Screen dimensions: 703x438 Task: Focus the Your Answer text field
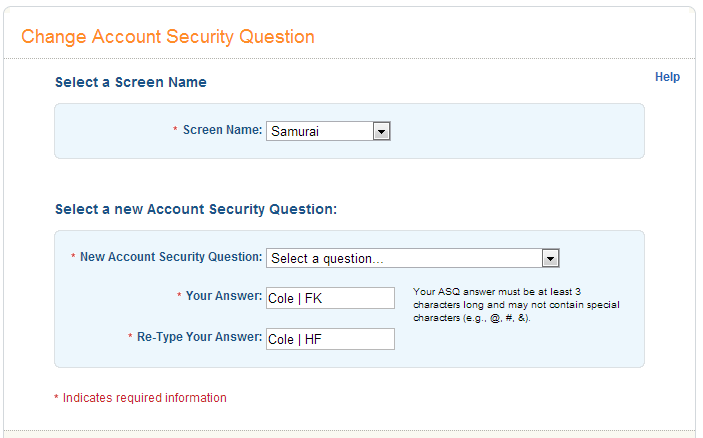[330, 298]
